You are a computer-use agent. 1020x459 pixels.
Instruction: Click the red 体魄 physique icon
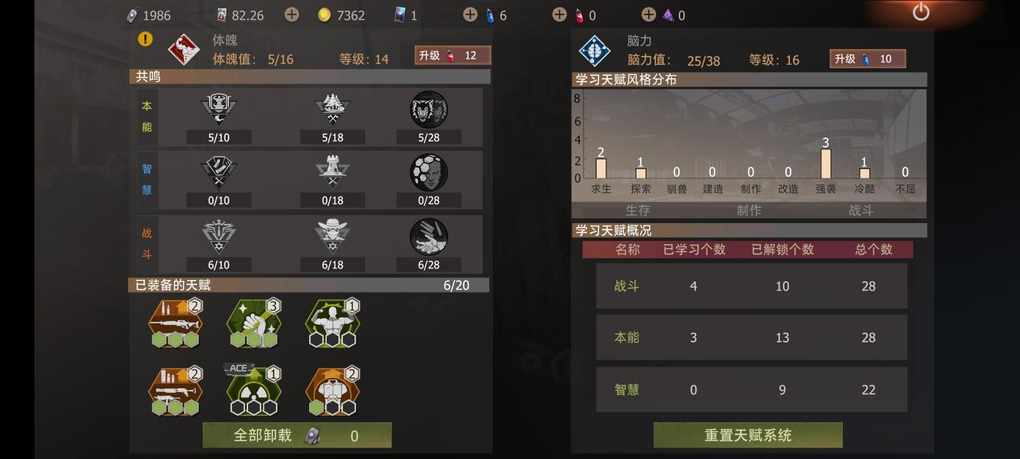click(x=184, y=50)
